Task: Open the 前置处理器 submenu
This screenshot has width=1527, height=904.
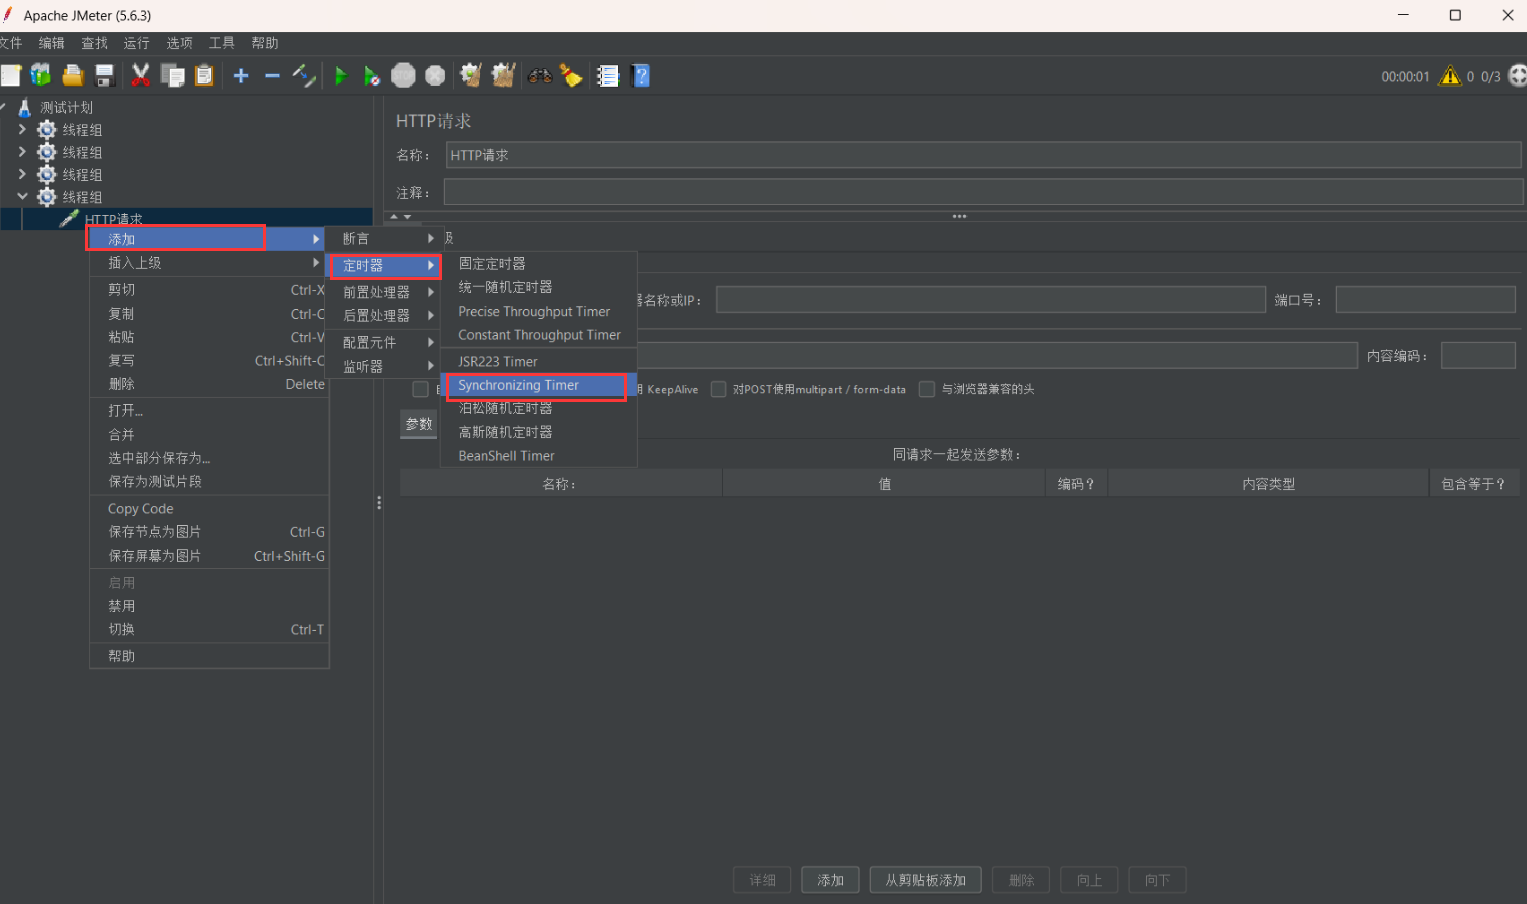Action: pos(385,292)
